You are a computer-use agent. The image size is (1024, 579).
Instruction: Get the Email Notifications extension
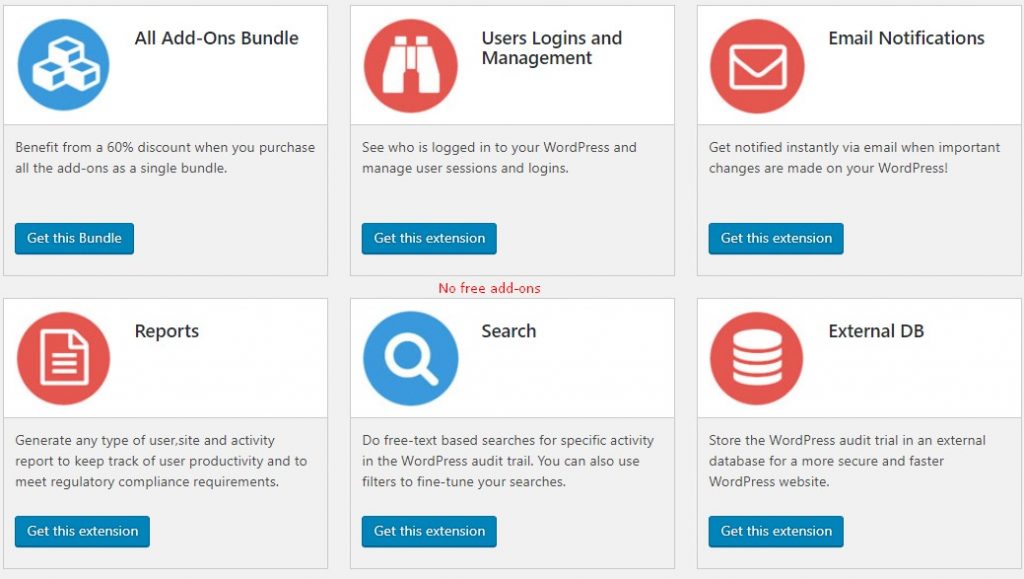776,238
